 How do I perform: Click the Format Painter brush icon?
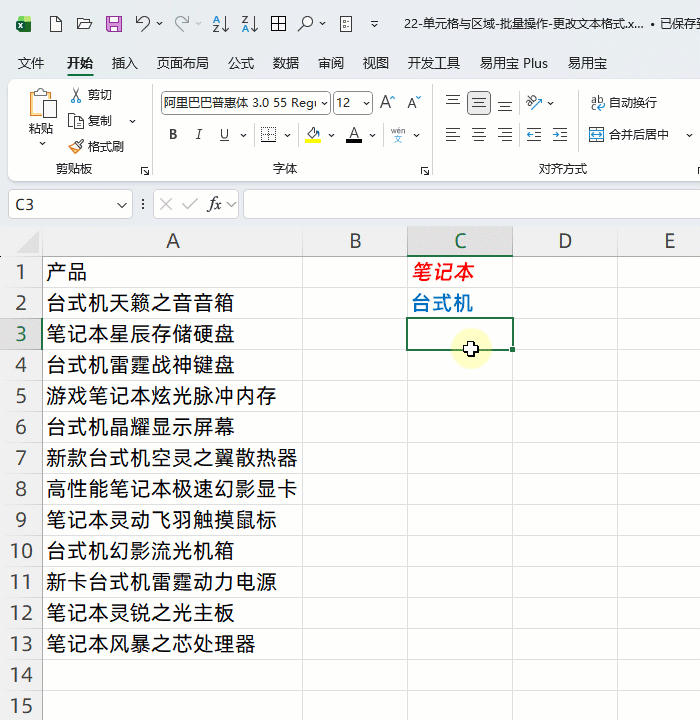click(x=76, y=146)
